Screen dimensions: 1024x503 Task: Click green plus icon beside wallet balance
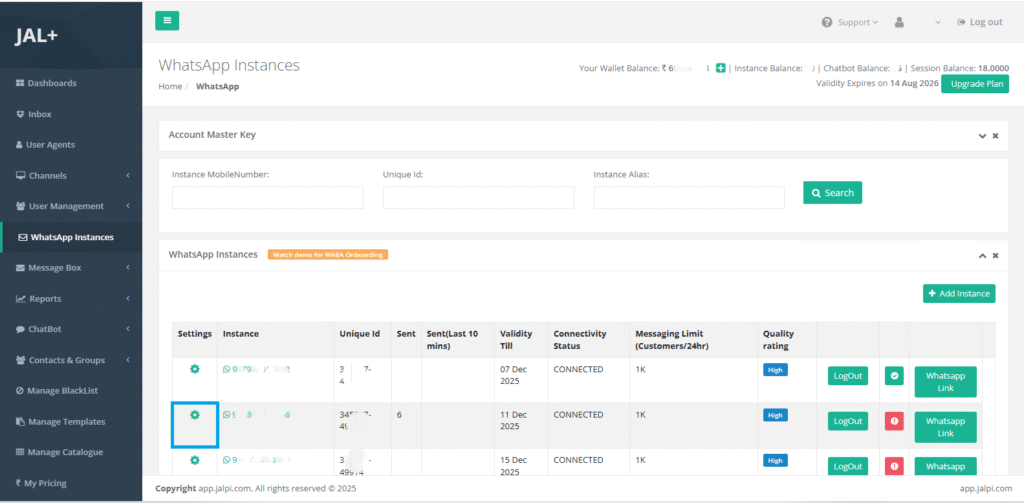point(720,68)
